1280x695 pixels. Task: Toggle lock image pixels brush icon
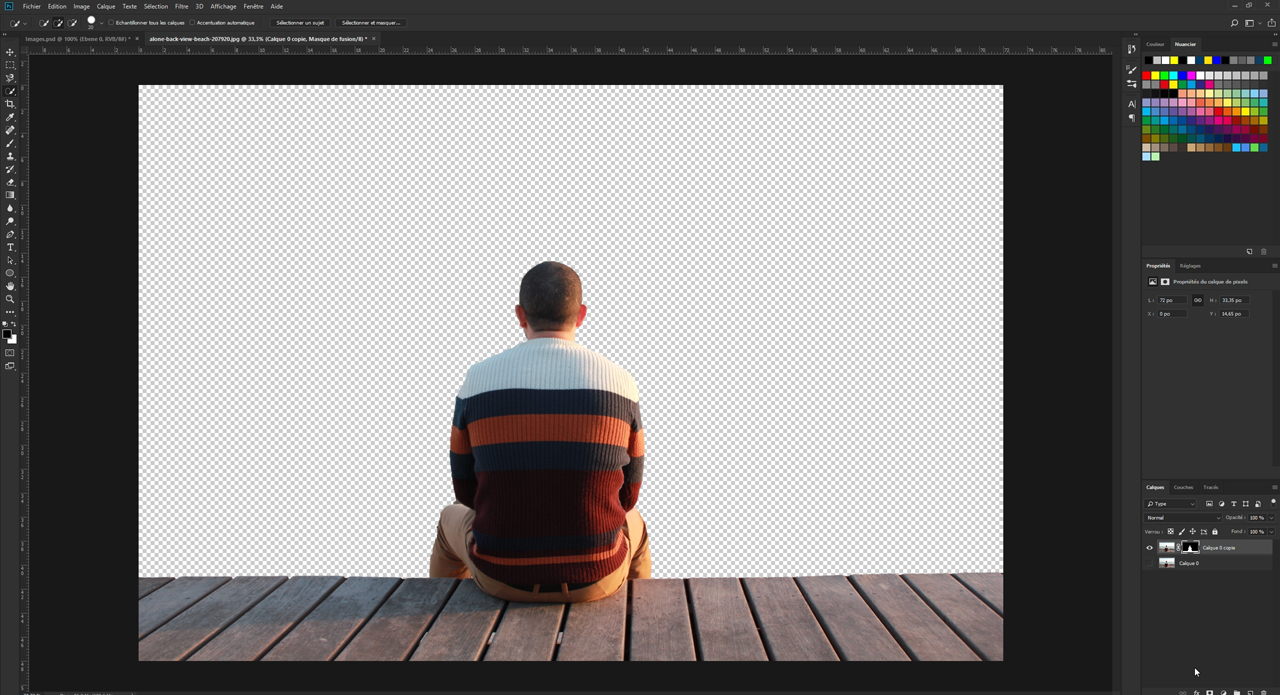pyautogui.click(x=1182, y=531)
